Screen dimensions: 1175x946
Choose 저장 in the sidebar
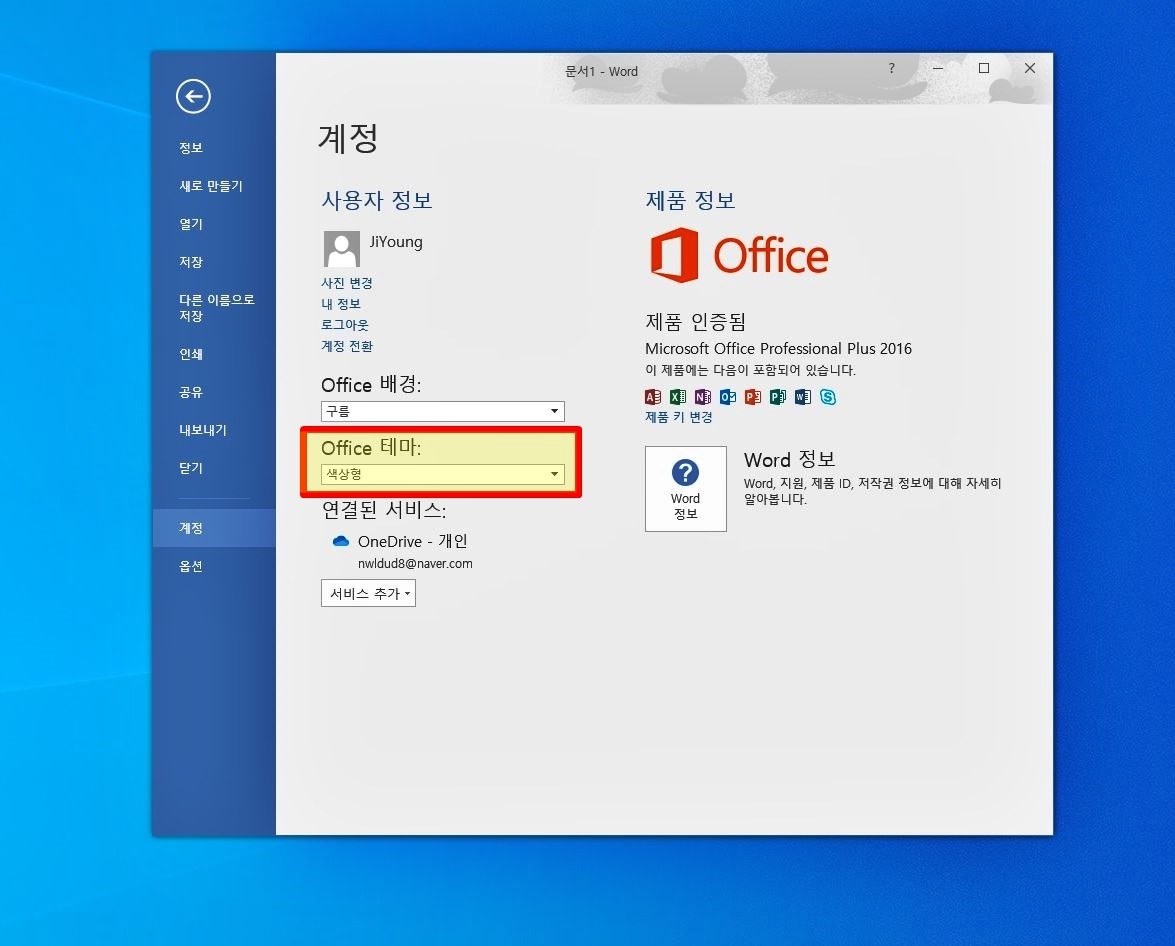click(x=191, y=262)
